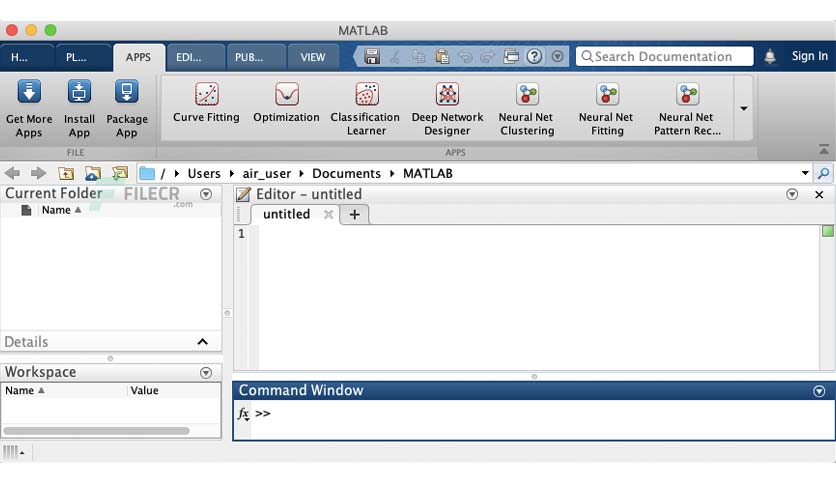The width and height of the screenshot is (836, 484).
Task: Close the Editor panel
Action: [819, 195]
